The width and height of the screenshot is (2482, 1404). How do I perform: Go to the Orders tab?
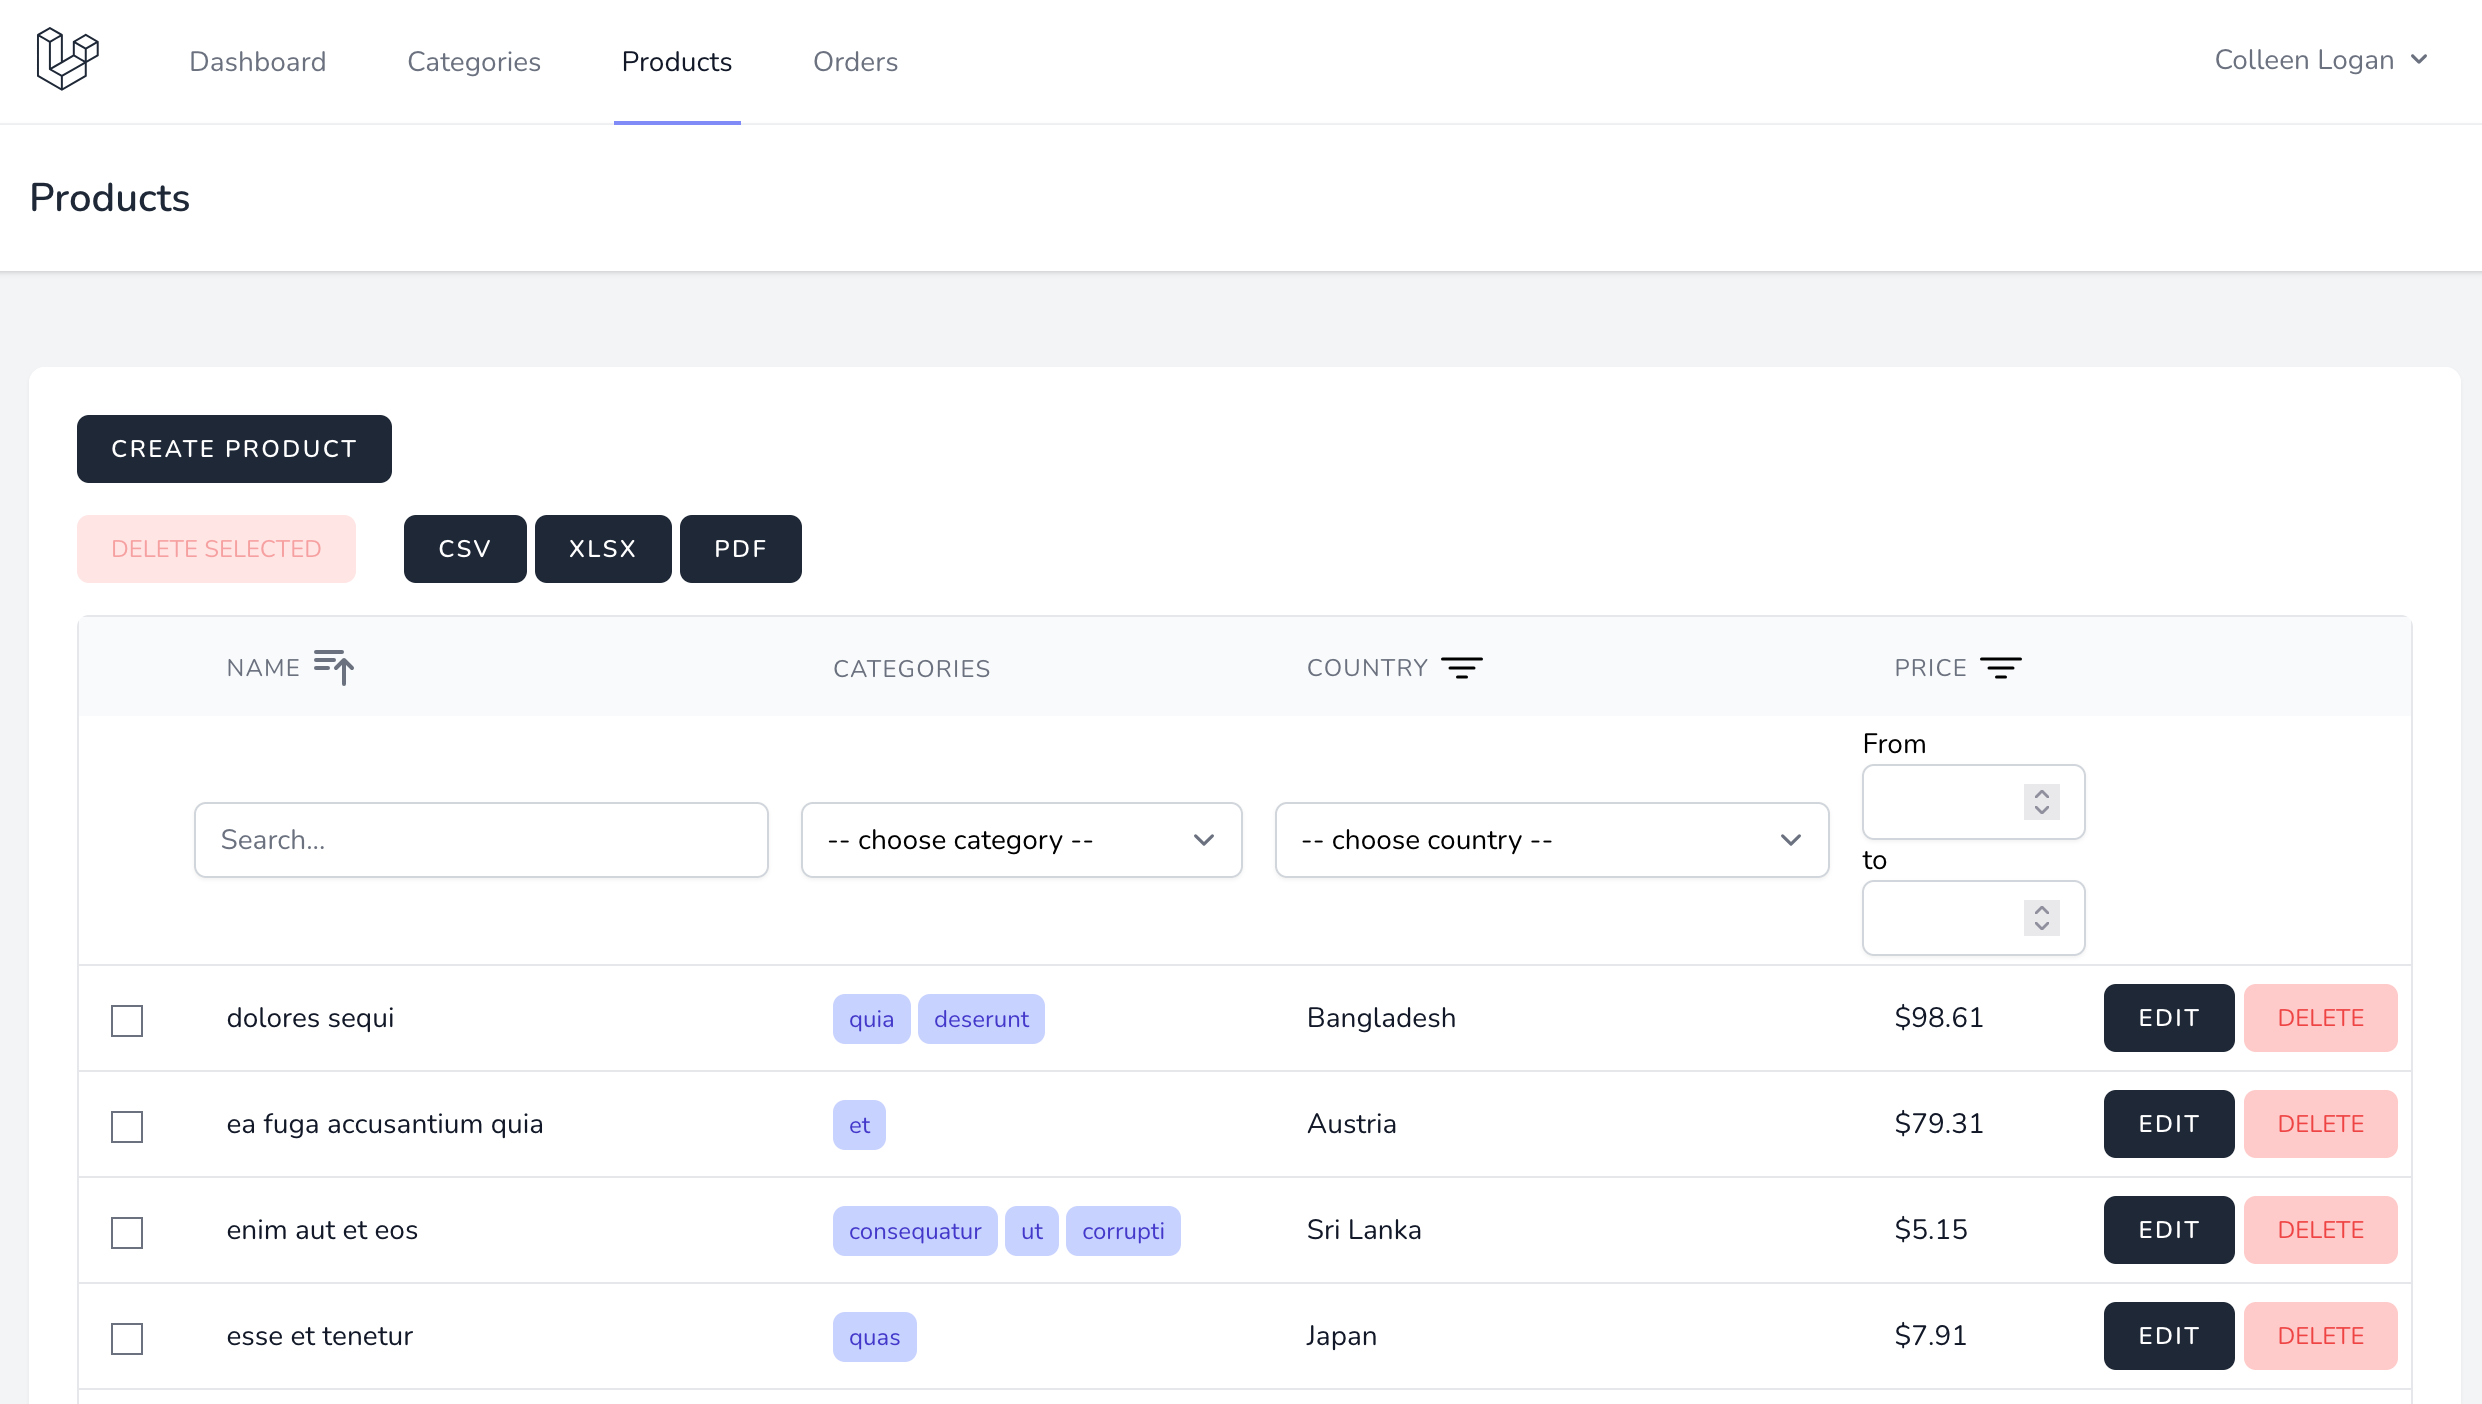tap(855, 62)
